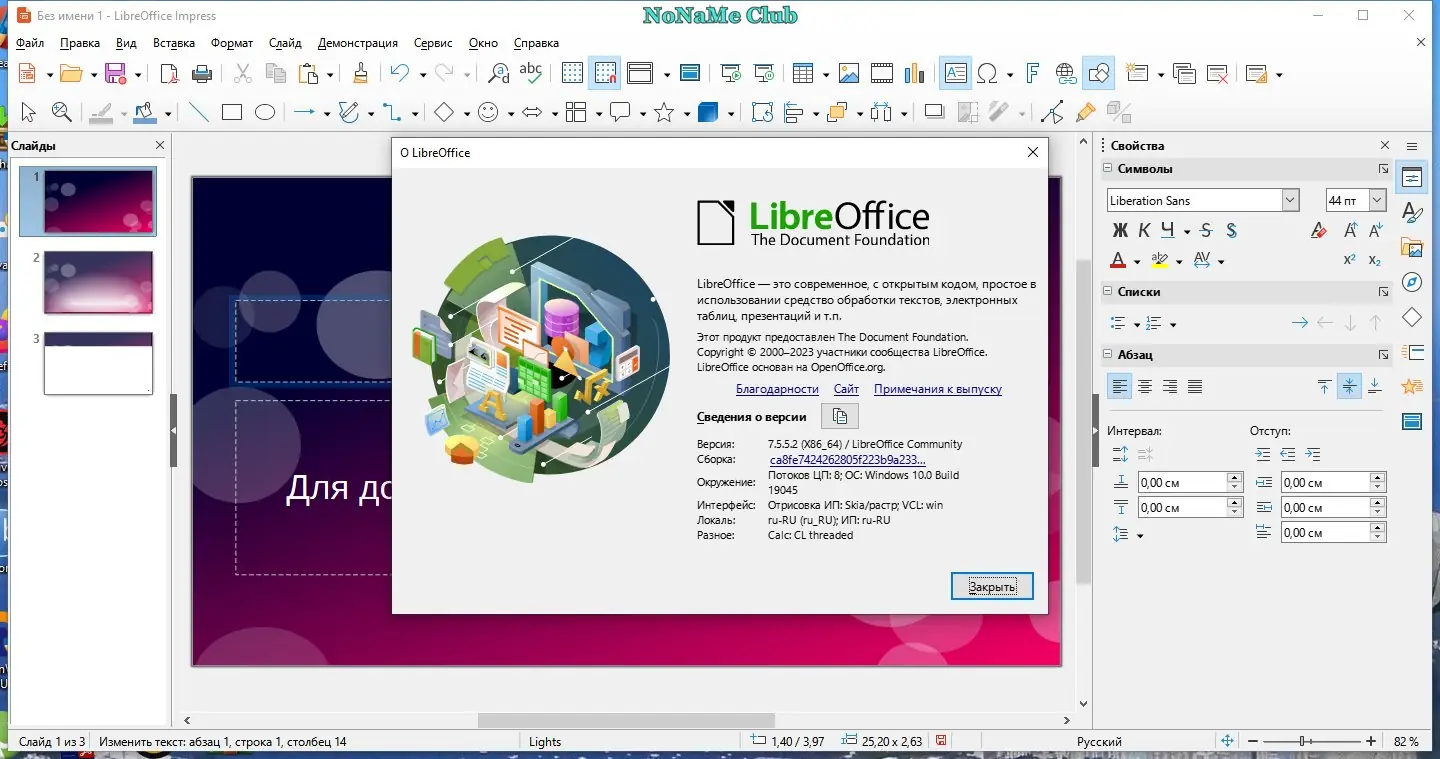Image resolution: width=1440 pixels, height=759 pixels.
Task: Collapse the Абзац section
Action: [x=1108, y=355]
